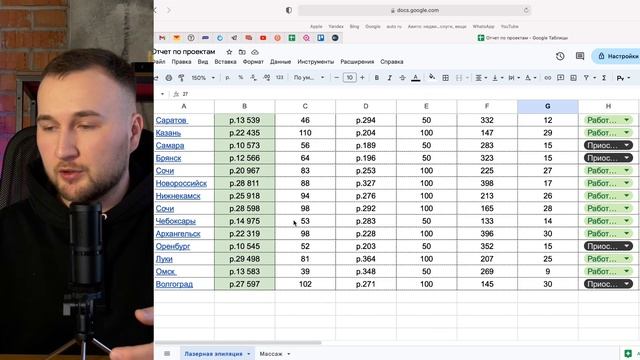Open the Справка menu
The height and width of the screenshot is (360, 640).
click(x=392, y=62)
